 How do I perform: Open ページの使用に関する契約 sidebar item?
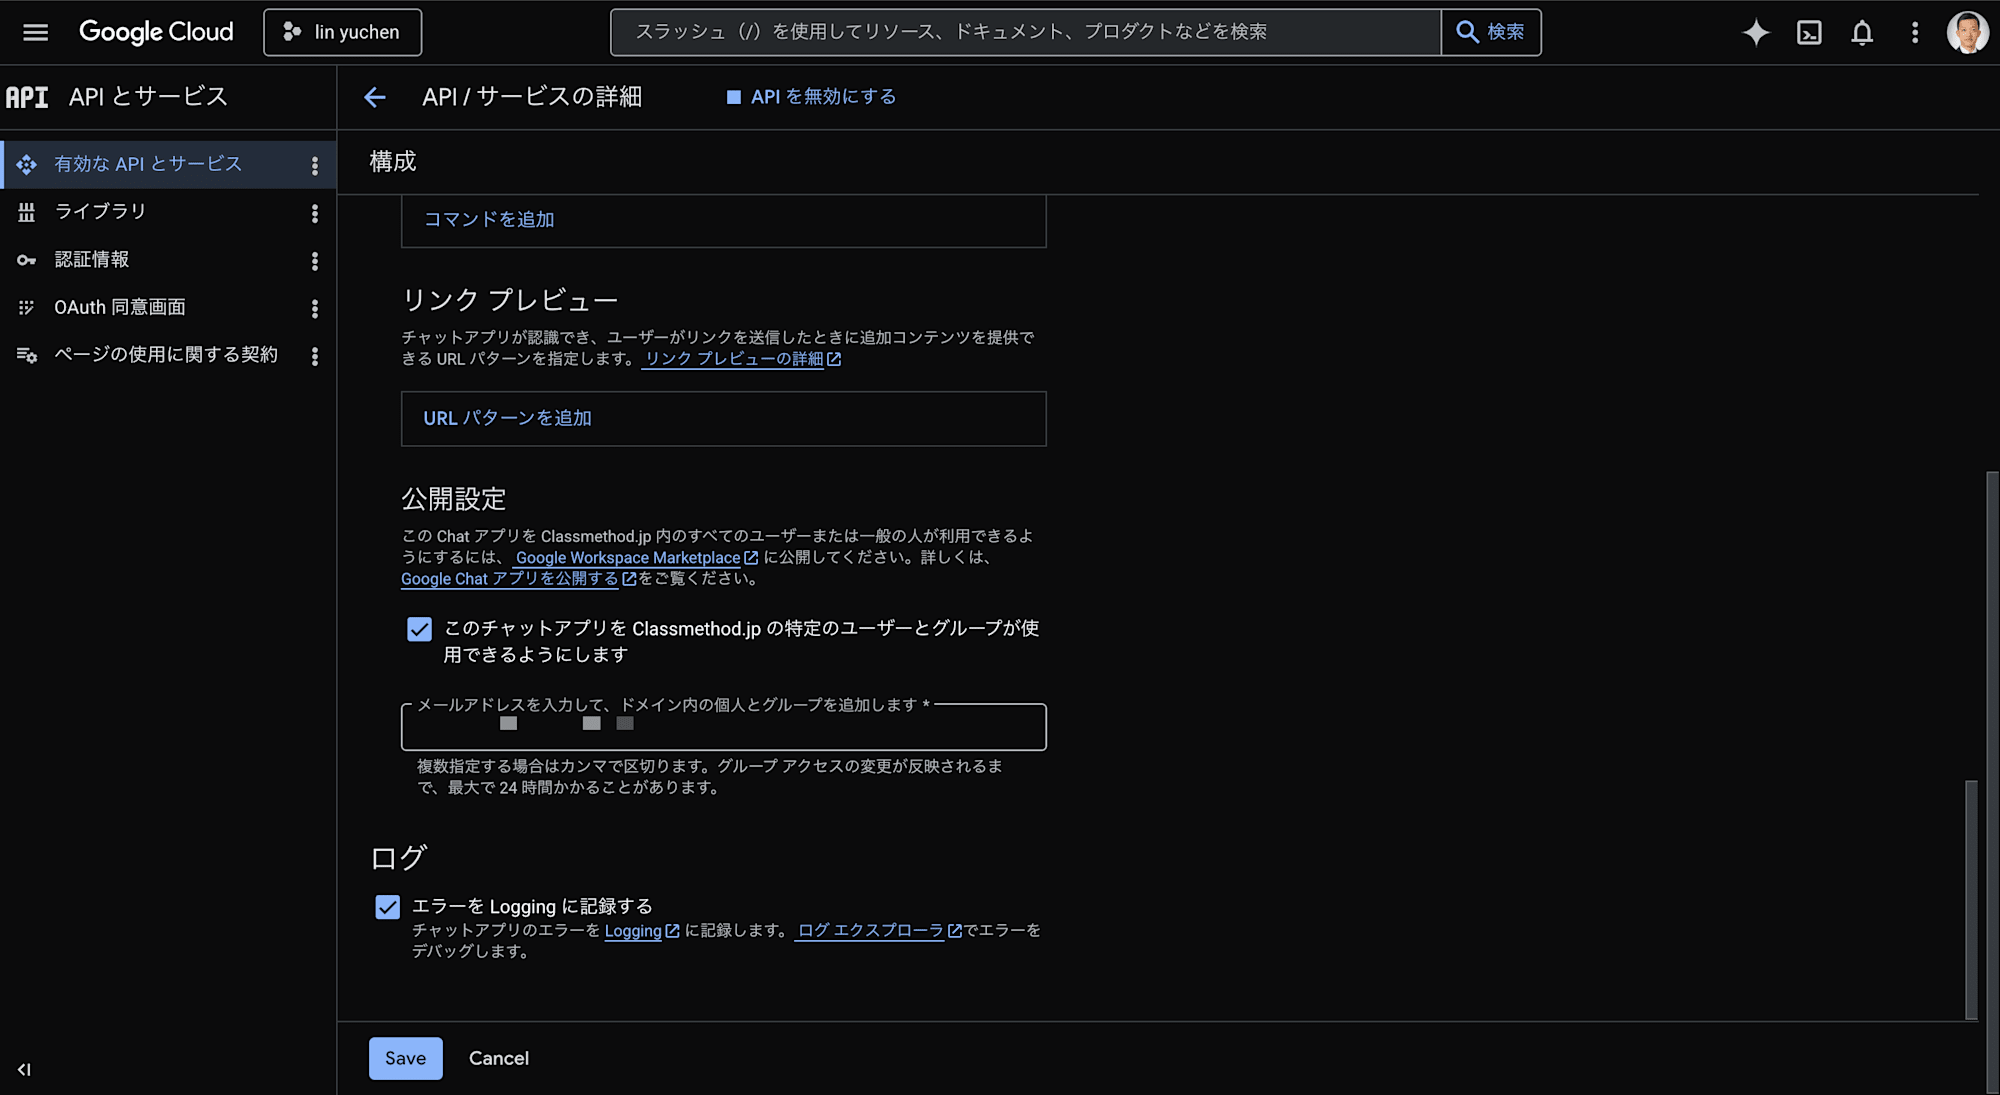tap(166, 355)
